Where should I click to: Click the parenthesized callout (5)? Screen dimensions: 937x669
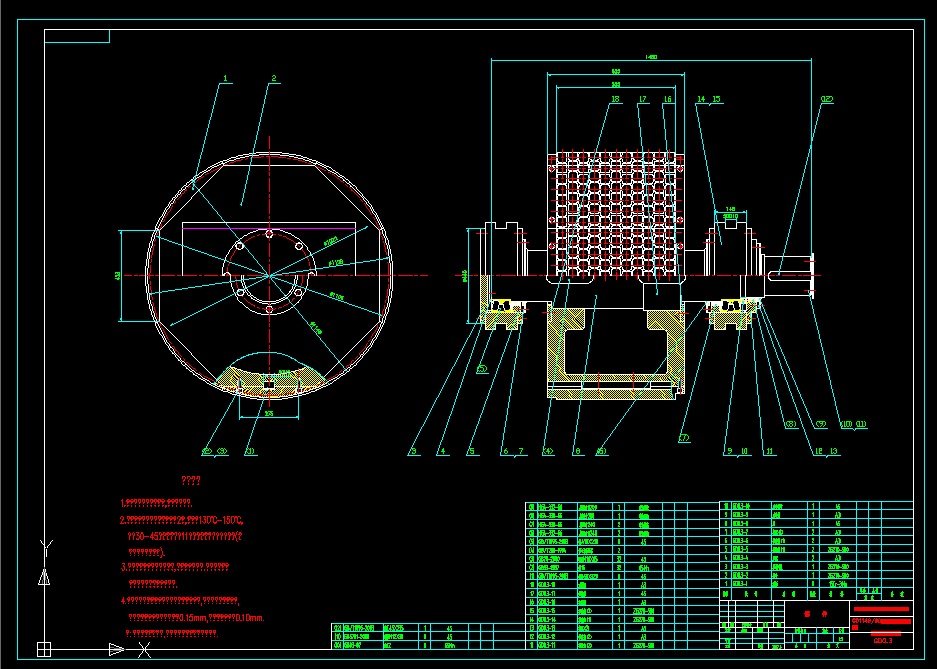coord(482,369)
